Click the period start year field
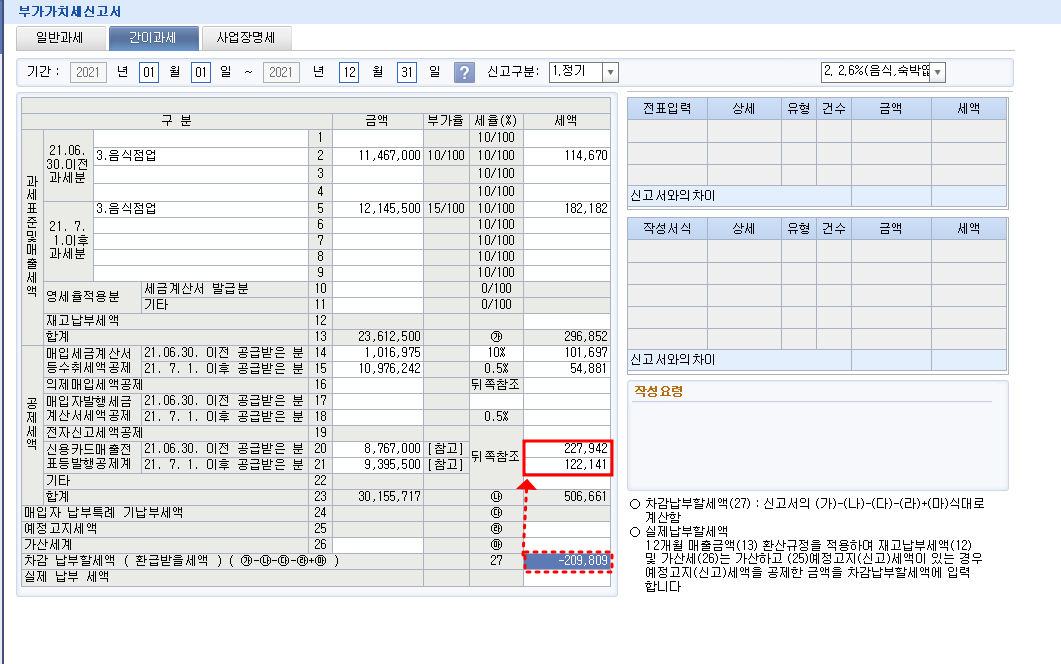This screenshot has height=664, width=1061. [89, 72]
